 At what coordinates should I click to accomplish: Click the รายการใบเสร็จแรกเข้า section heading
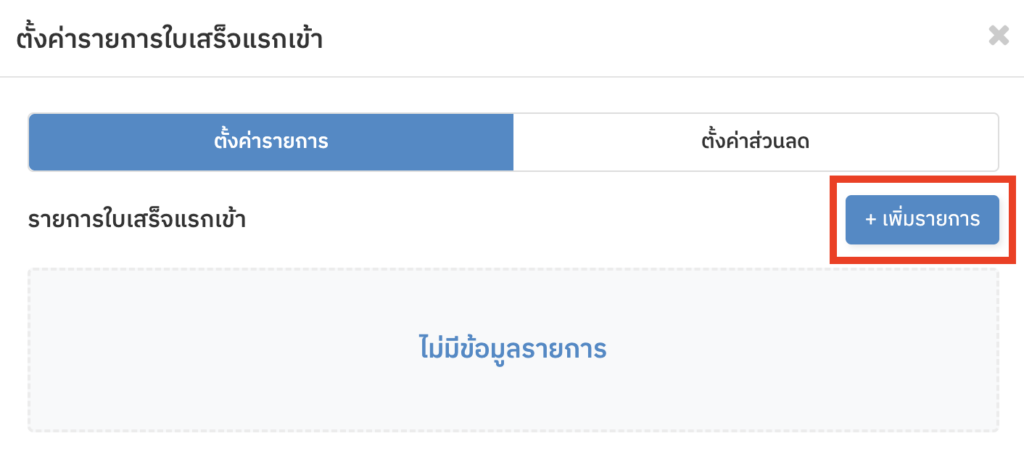(x=137, y=219)
